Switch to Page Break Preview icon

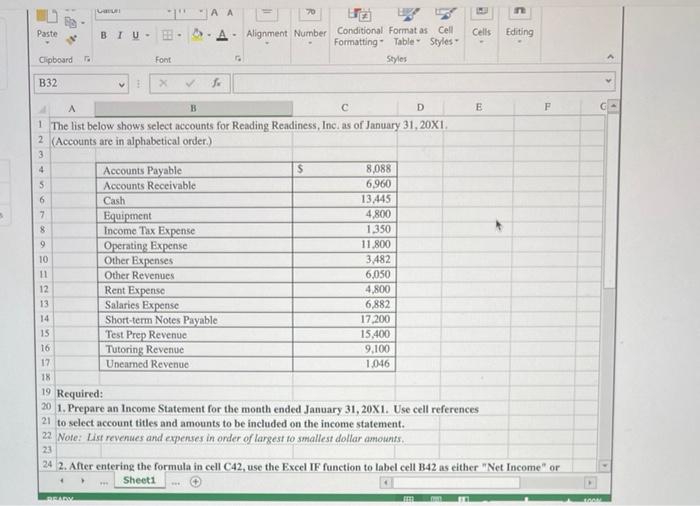tap(462, 498)
